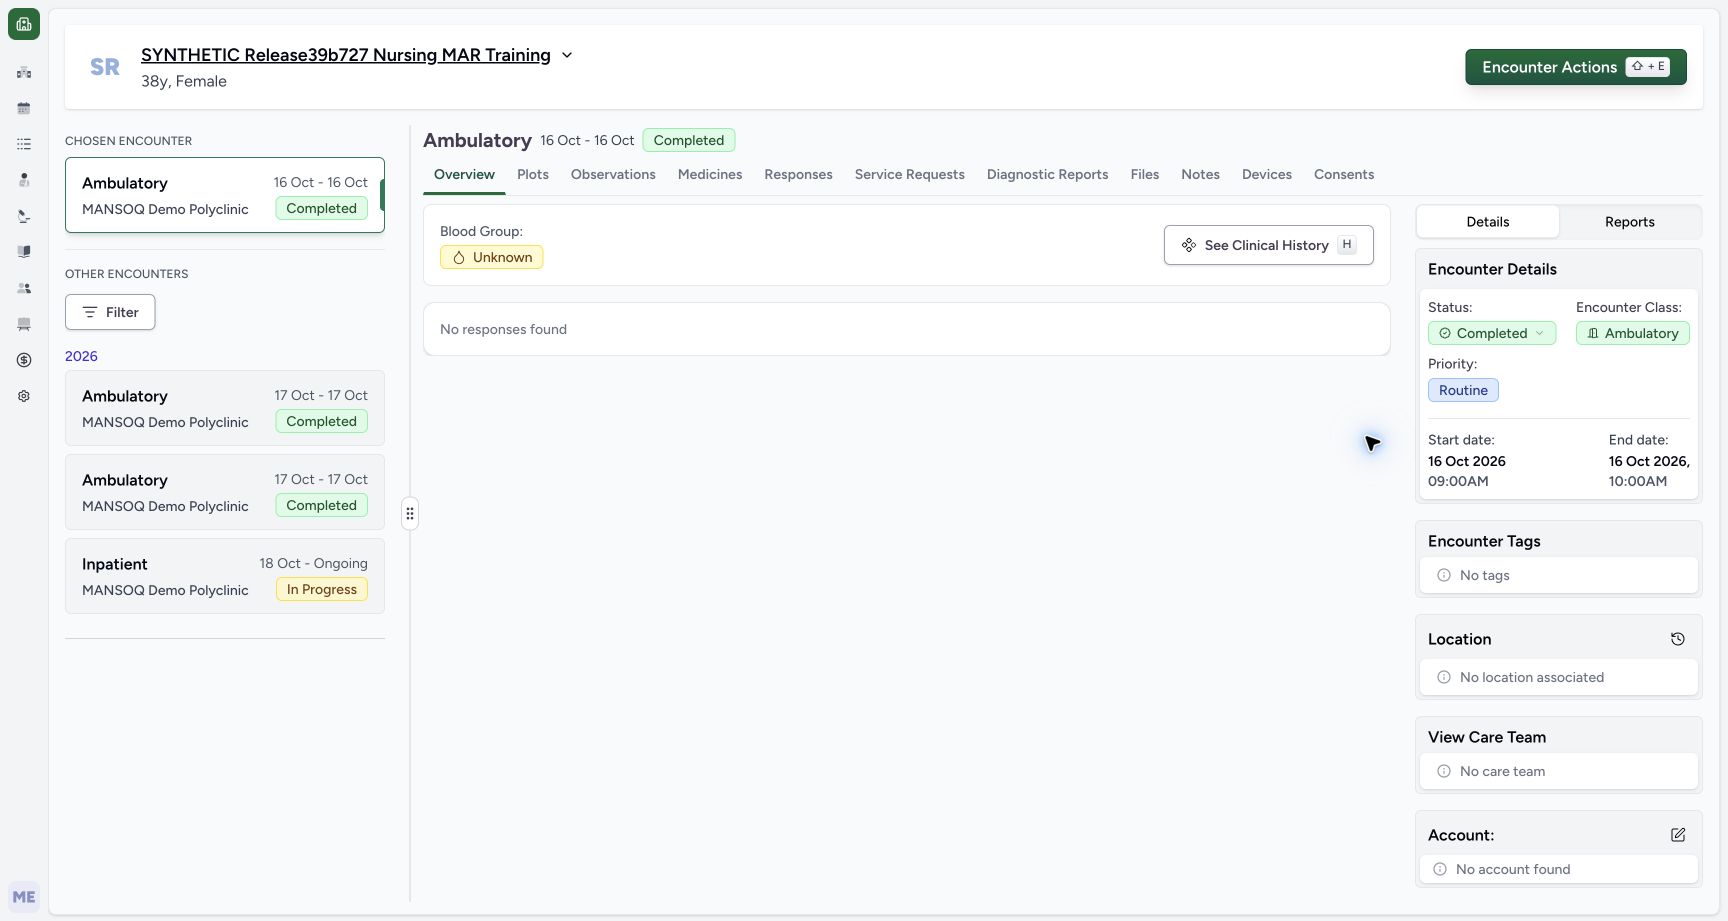Viewport: 1728px width, 921px height.
Task: Open patient name SYNTHETIC Release39b727 link
Action: [346, 55]
